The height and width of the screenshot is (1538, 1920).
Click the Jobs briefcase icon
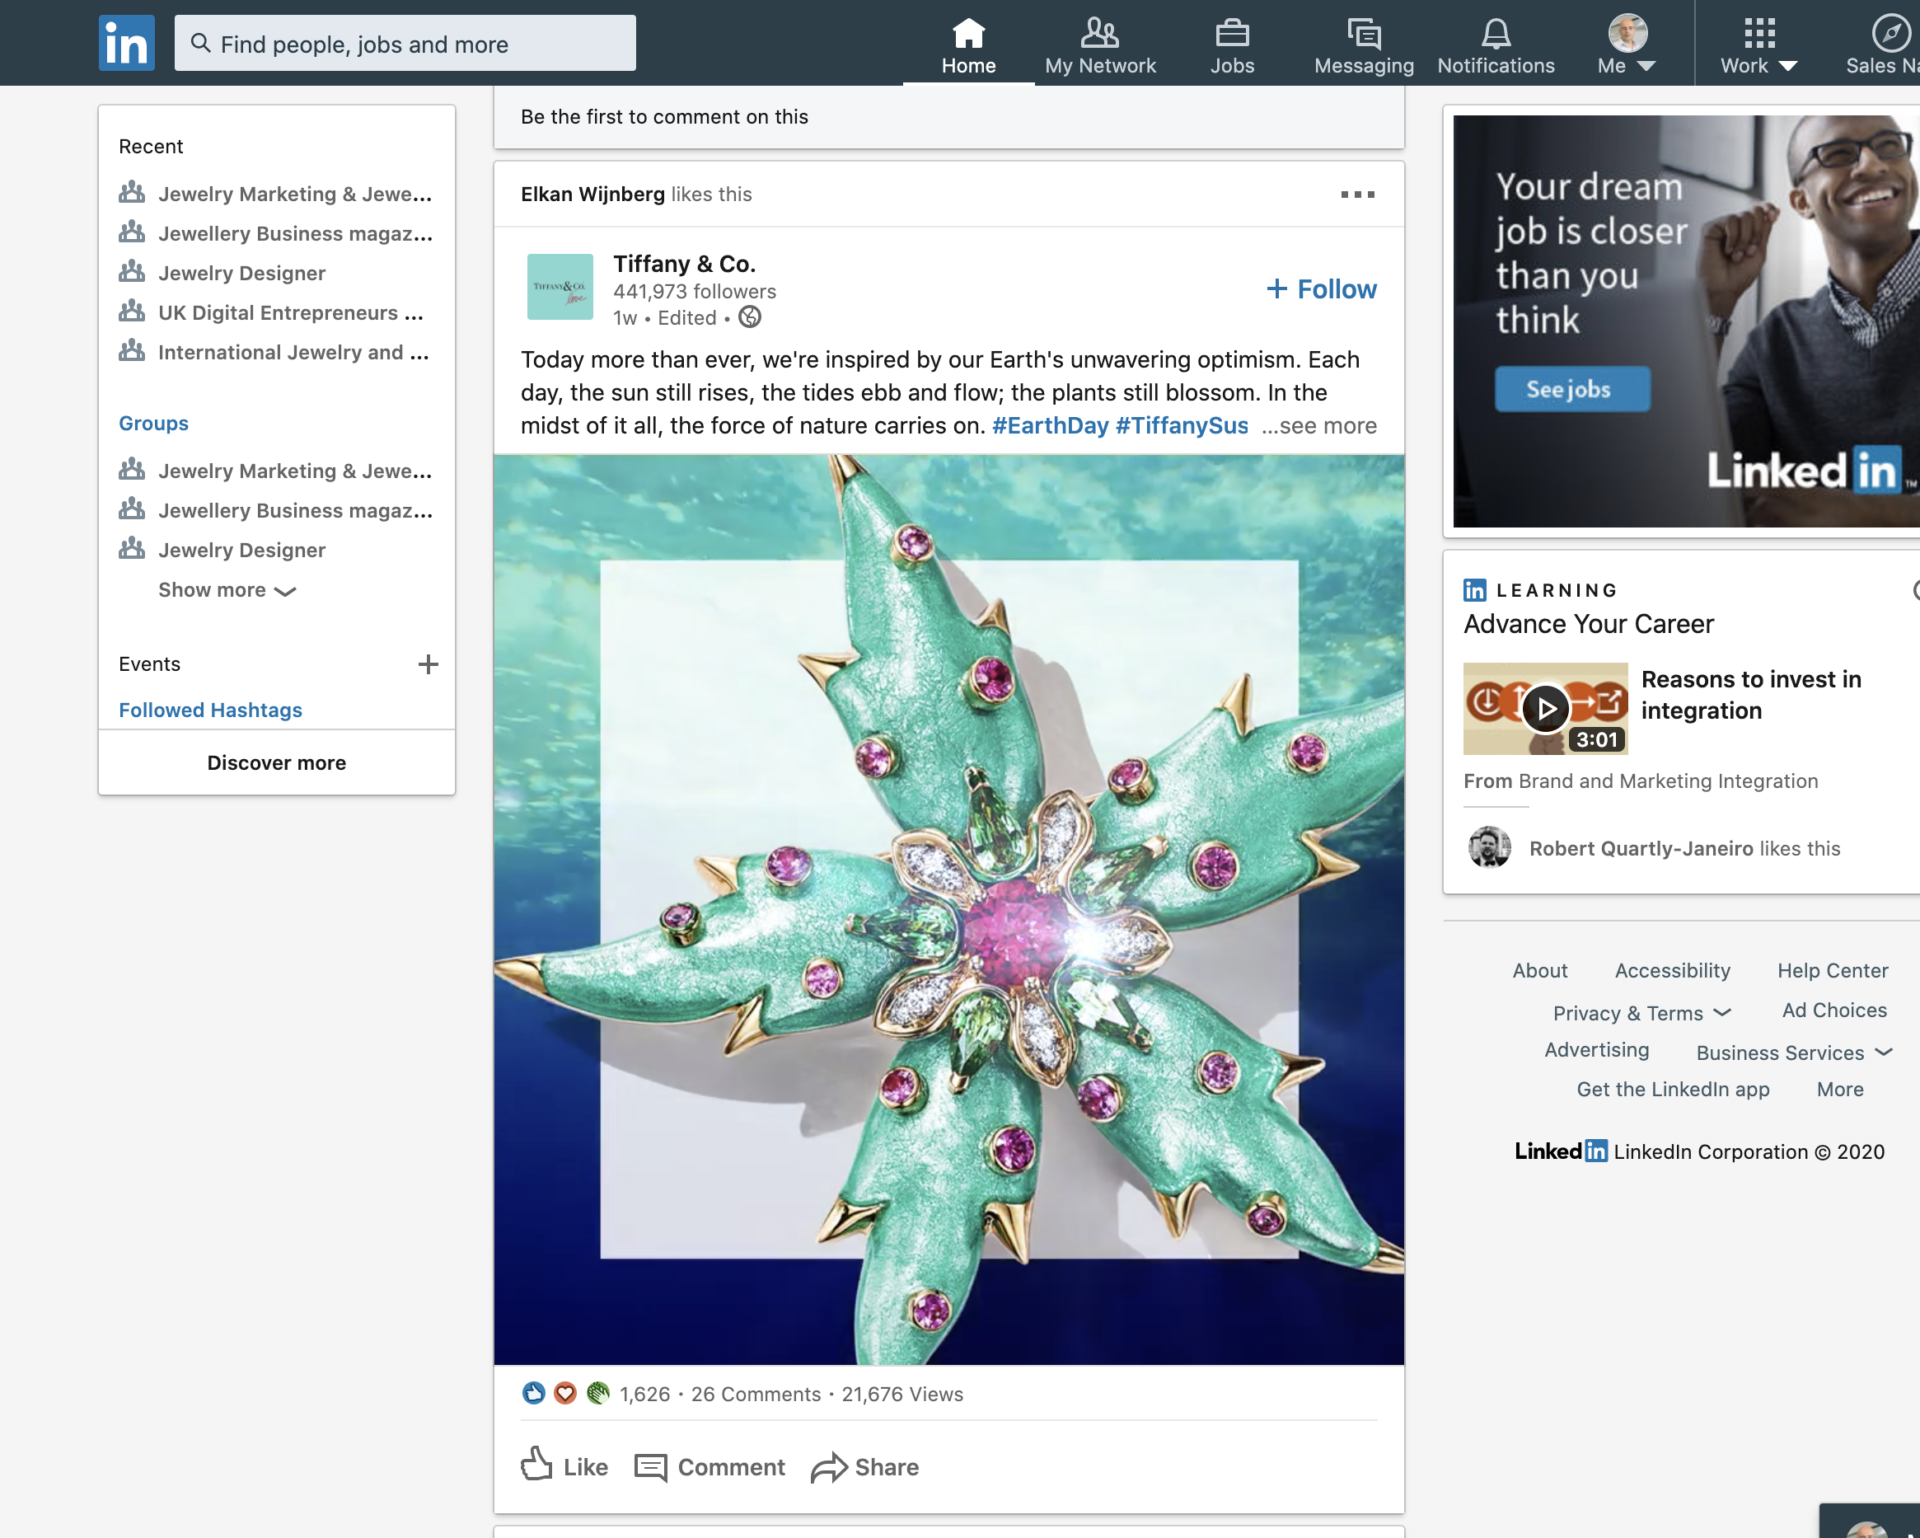click(1231, 34)
